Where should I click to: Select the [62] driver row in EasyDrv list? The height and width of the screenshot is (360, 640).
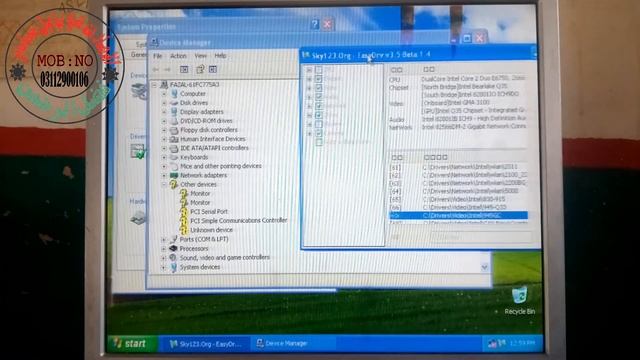[459, 175]
